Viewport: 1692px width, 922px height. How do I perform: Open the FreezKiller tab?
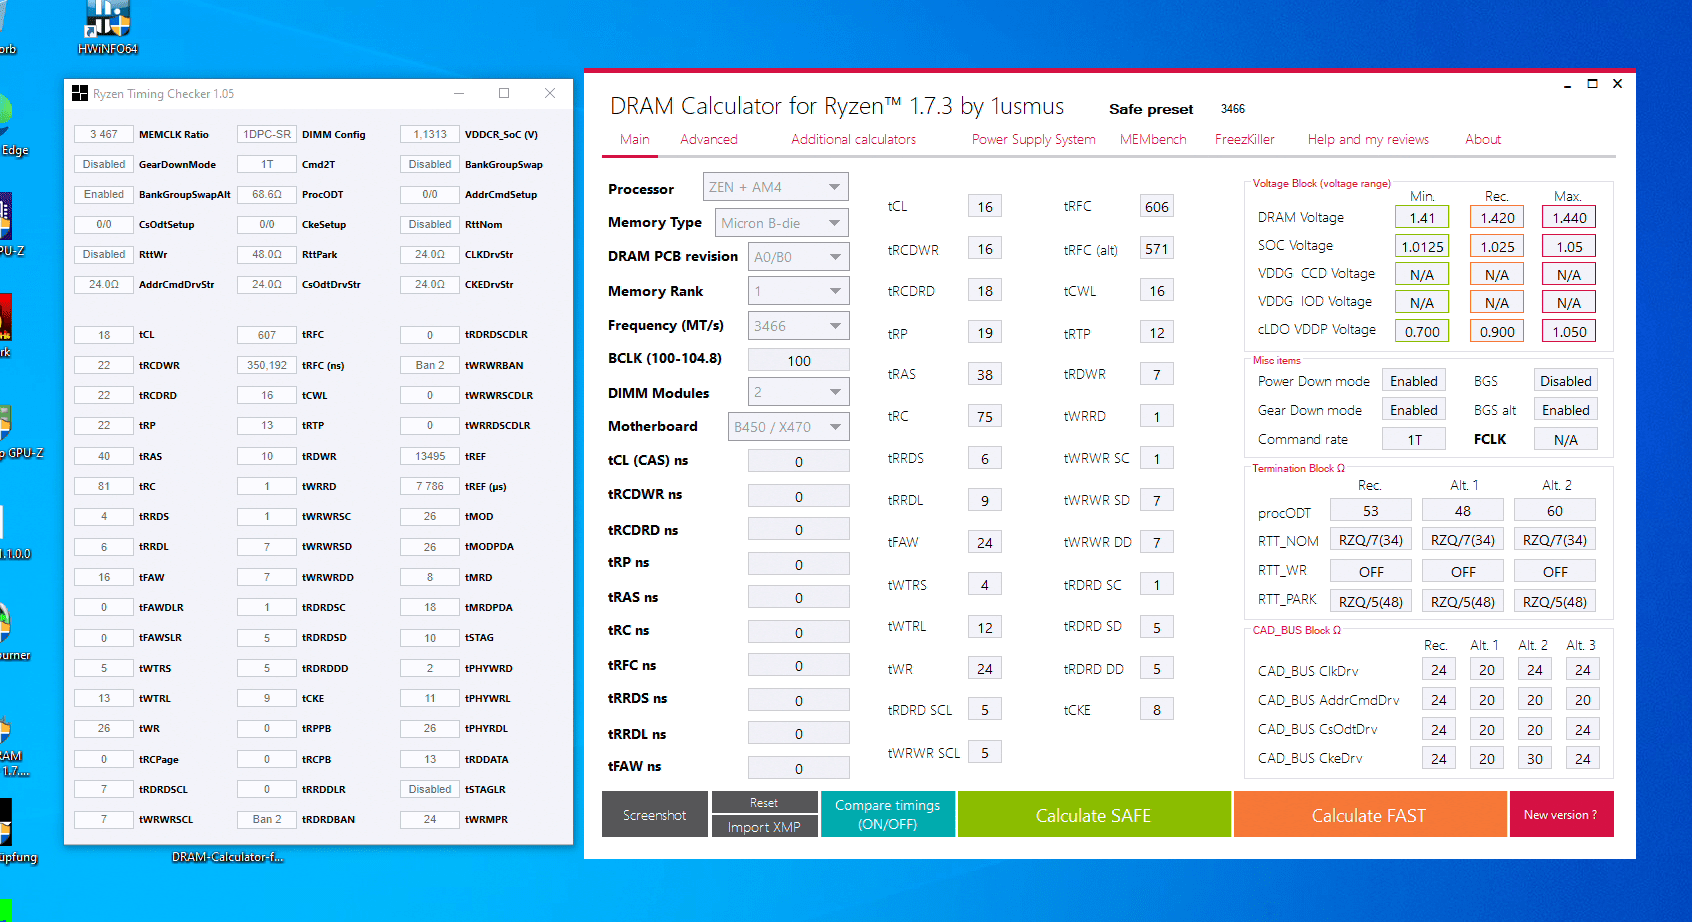pyautogui.click(x=1245, y=139)
